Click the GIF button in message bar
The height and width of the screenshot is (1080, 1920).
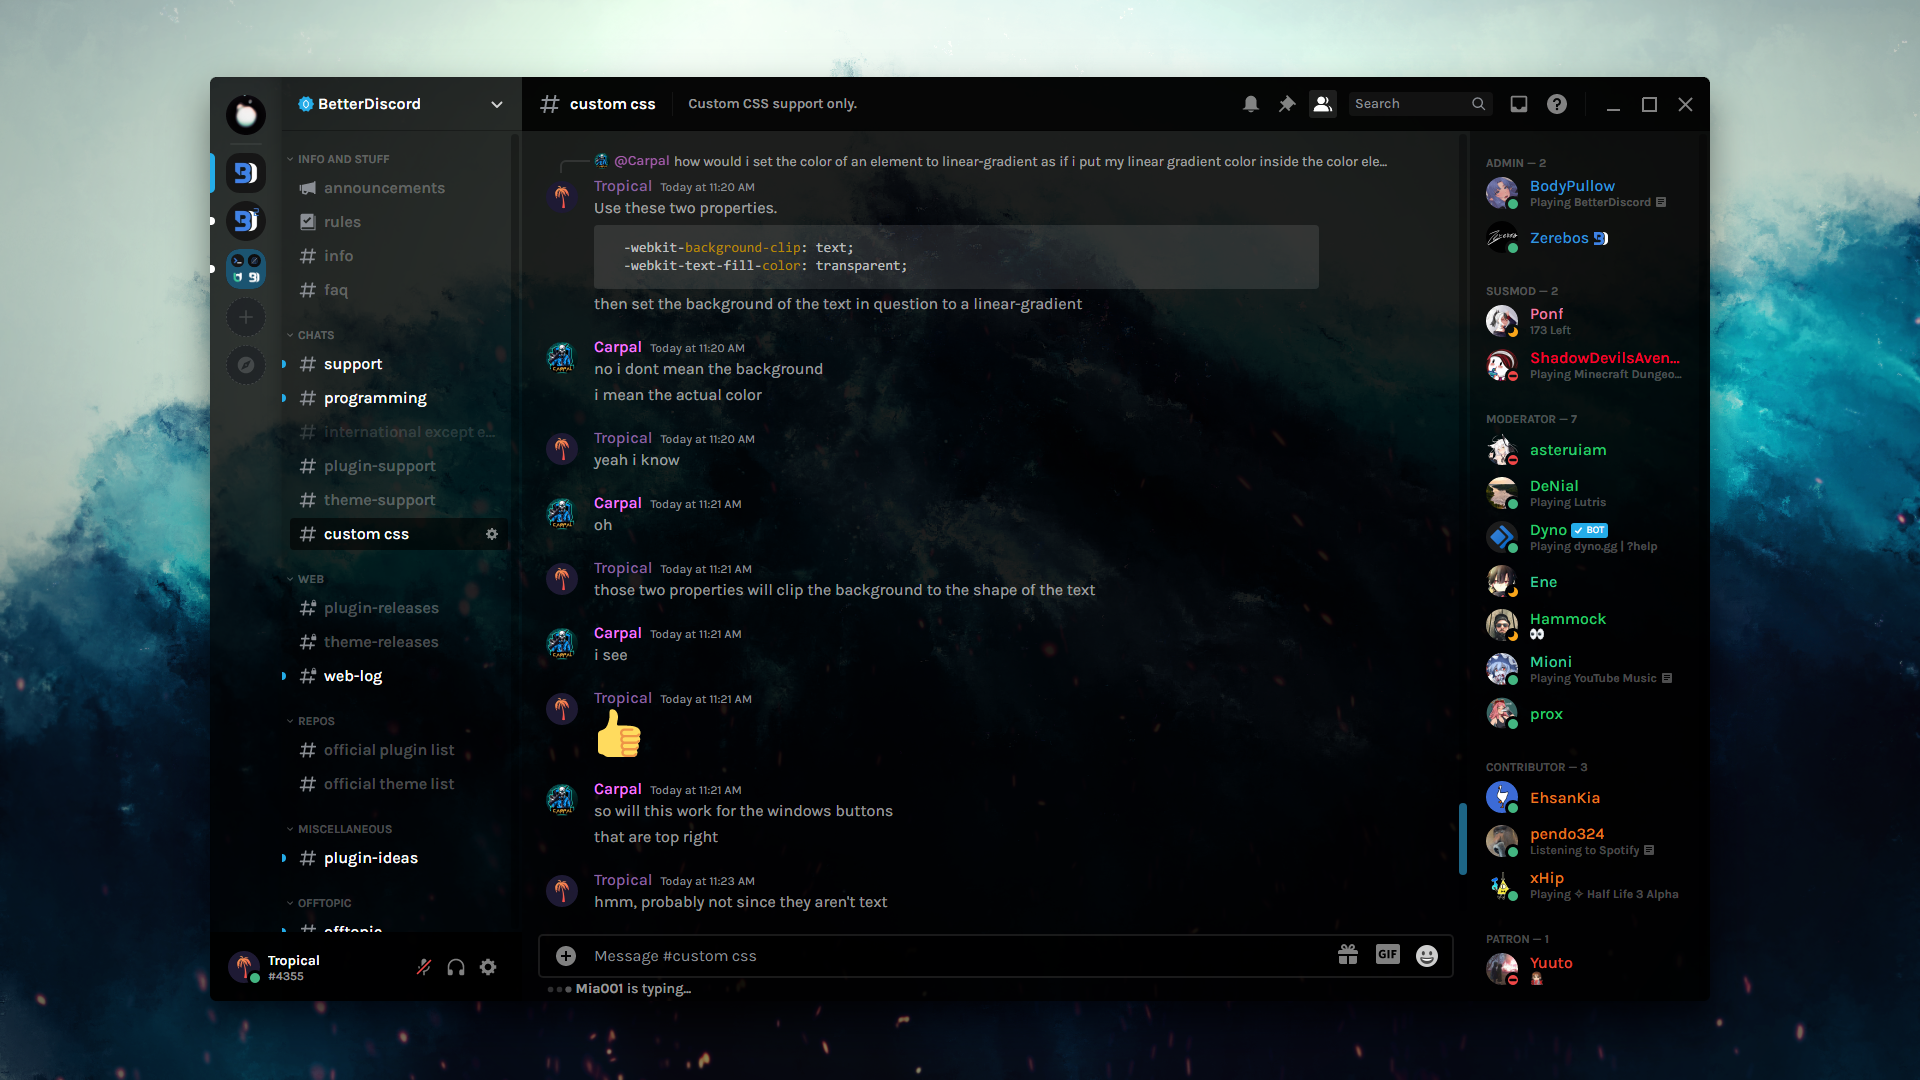1386,955
